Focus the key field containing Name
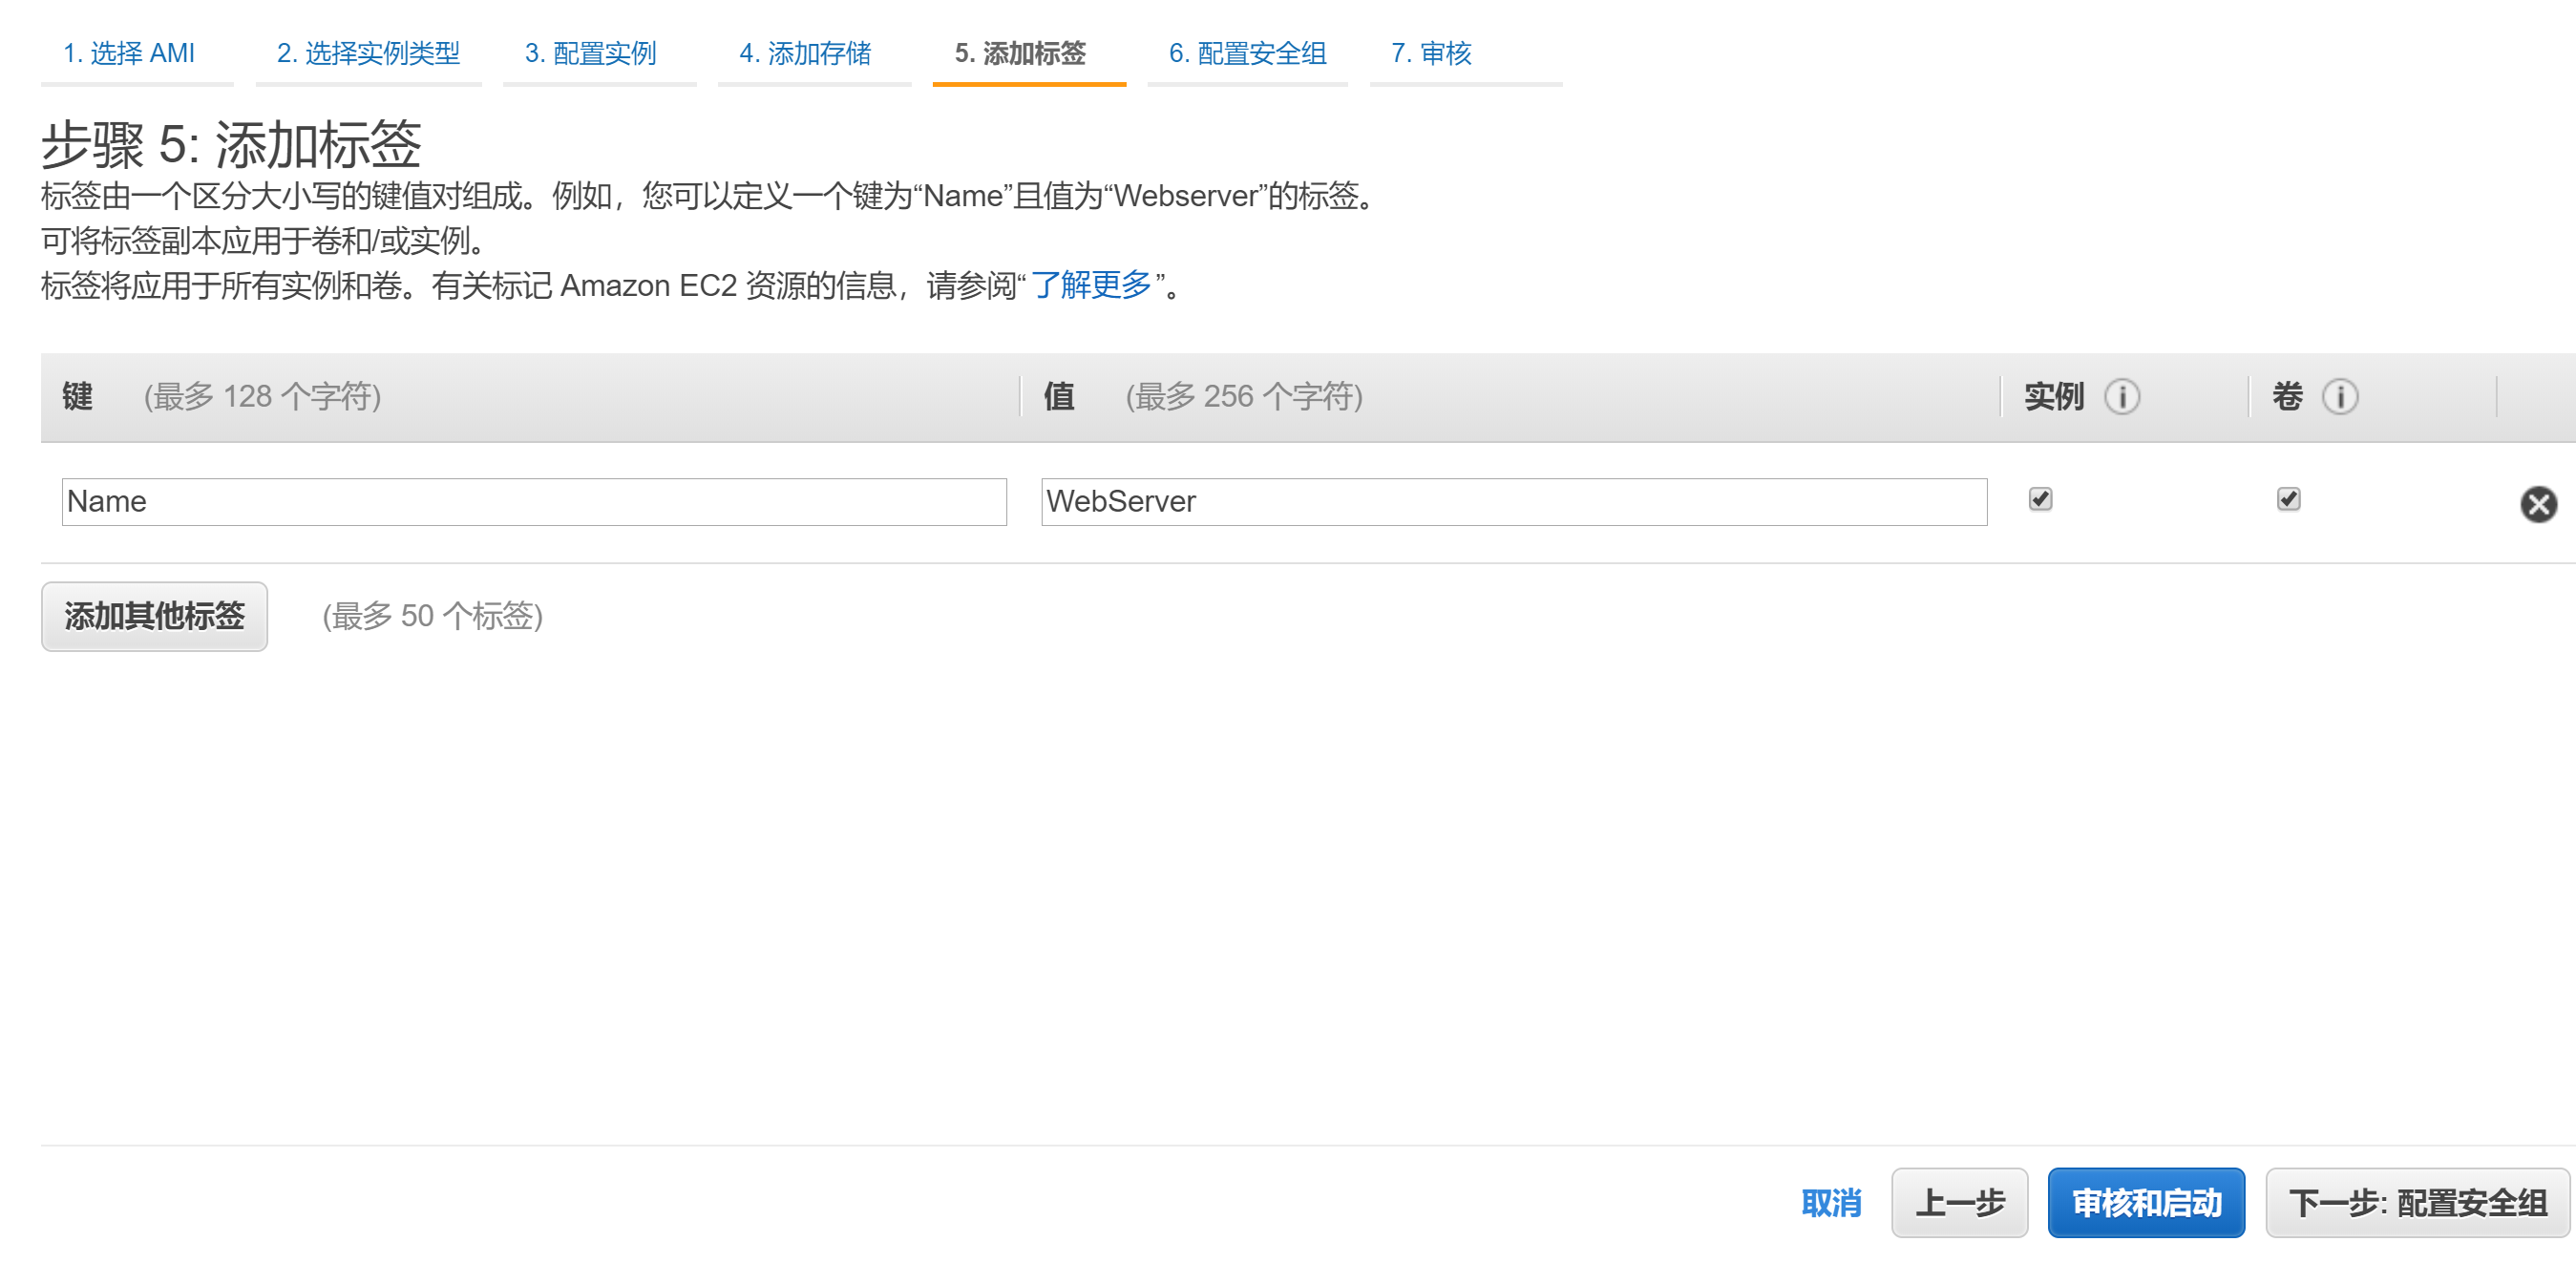Screen dimensions: 2576x1263 pos(534,502)
